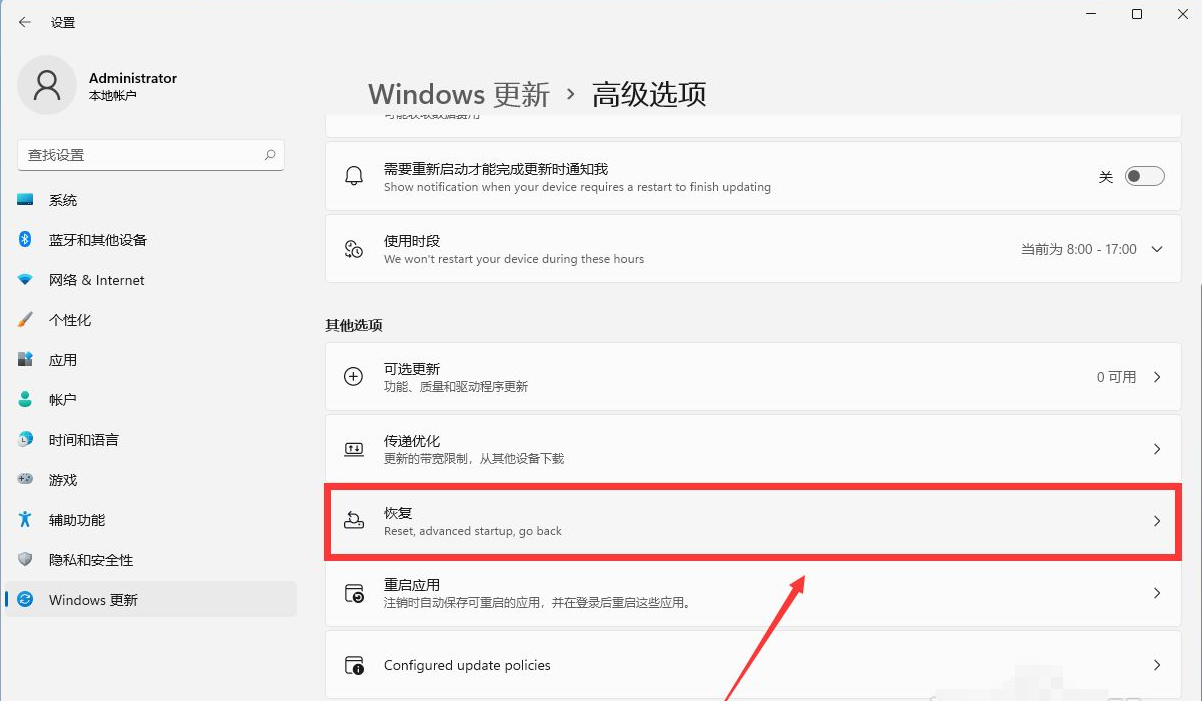Screen dimensions: 1202x701
Task: Click the 0 可用 text
Action: (1116, 377)
